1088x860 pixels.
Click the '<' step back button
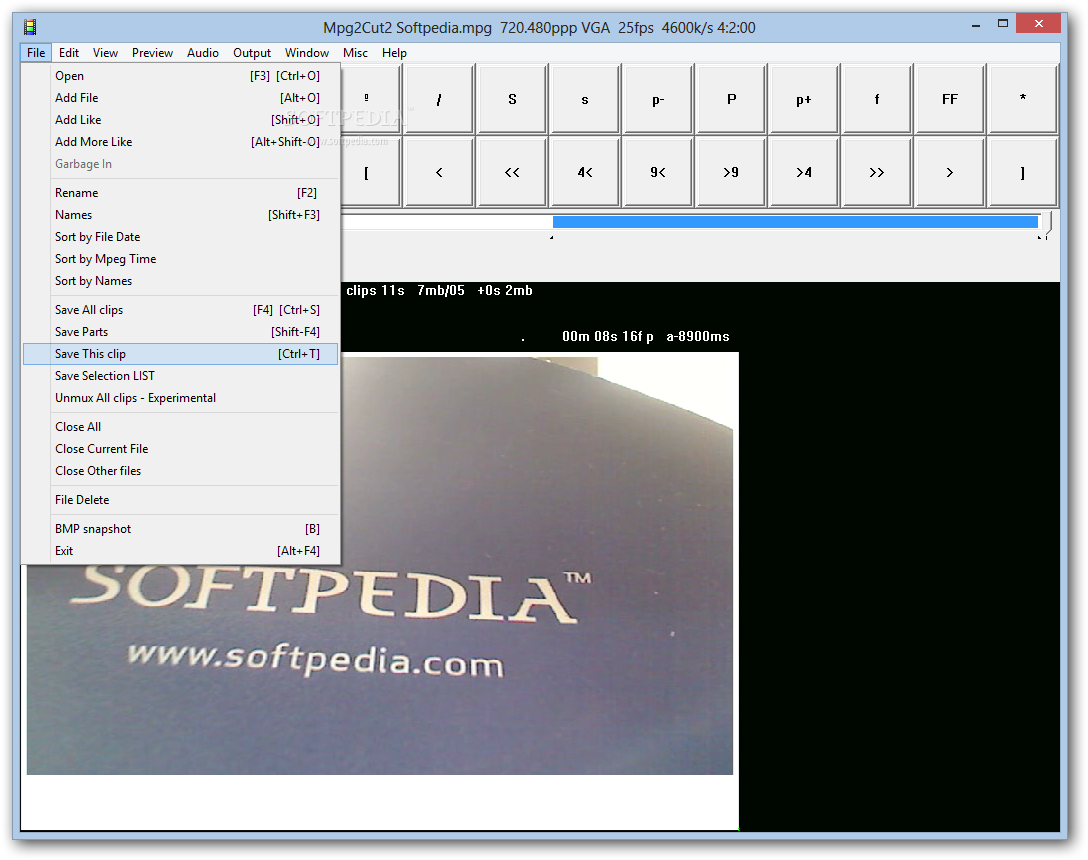439,172
